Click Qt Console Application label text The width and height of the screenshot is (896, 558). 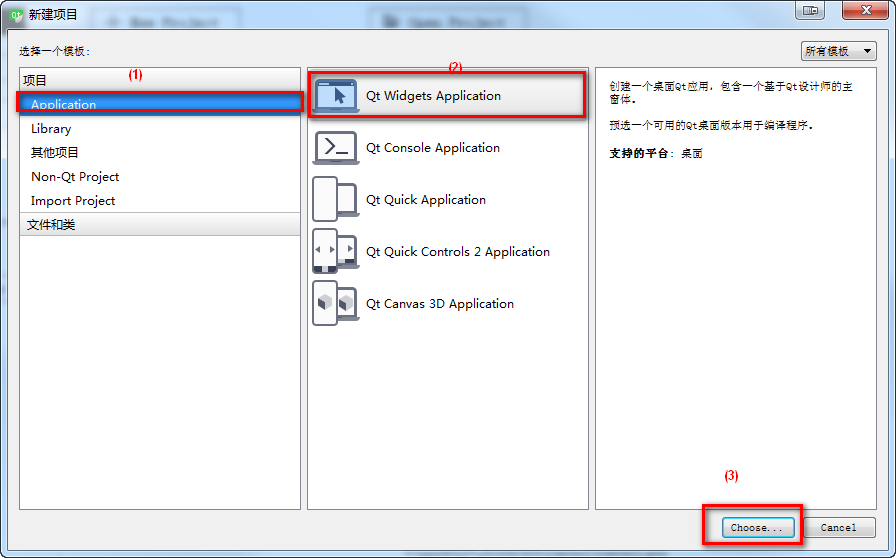point(433,148)
